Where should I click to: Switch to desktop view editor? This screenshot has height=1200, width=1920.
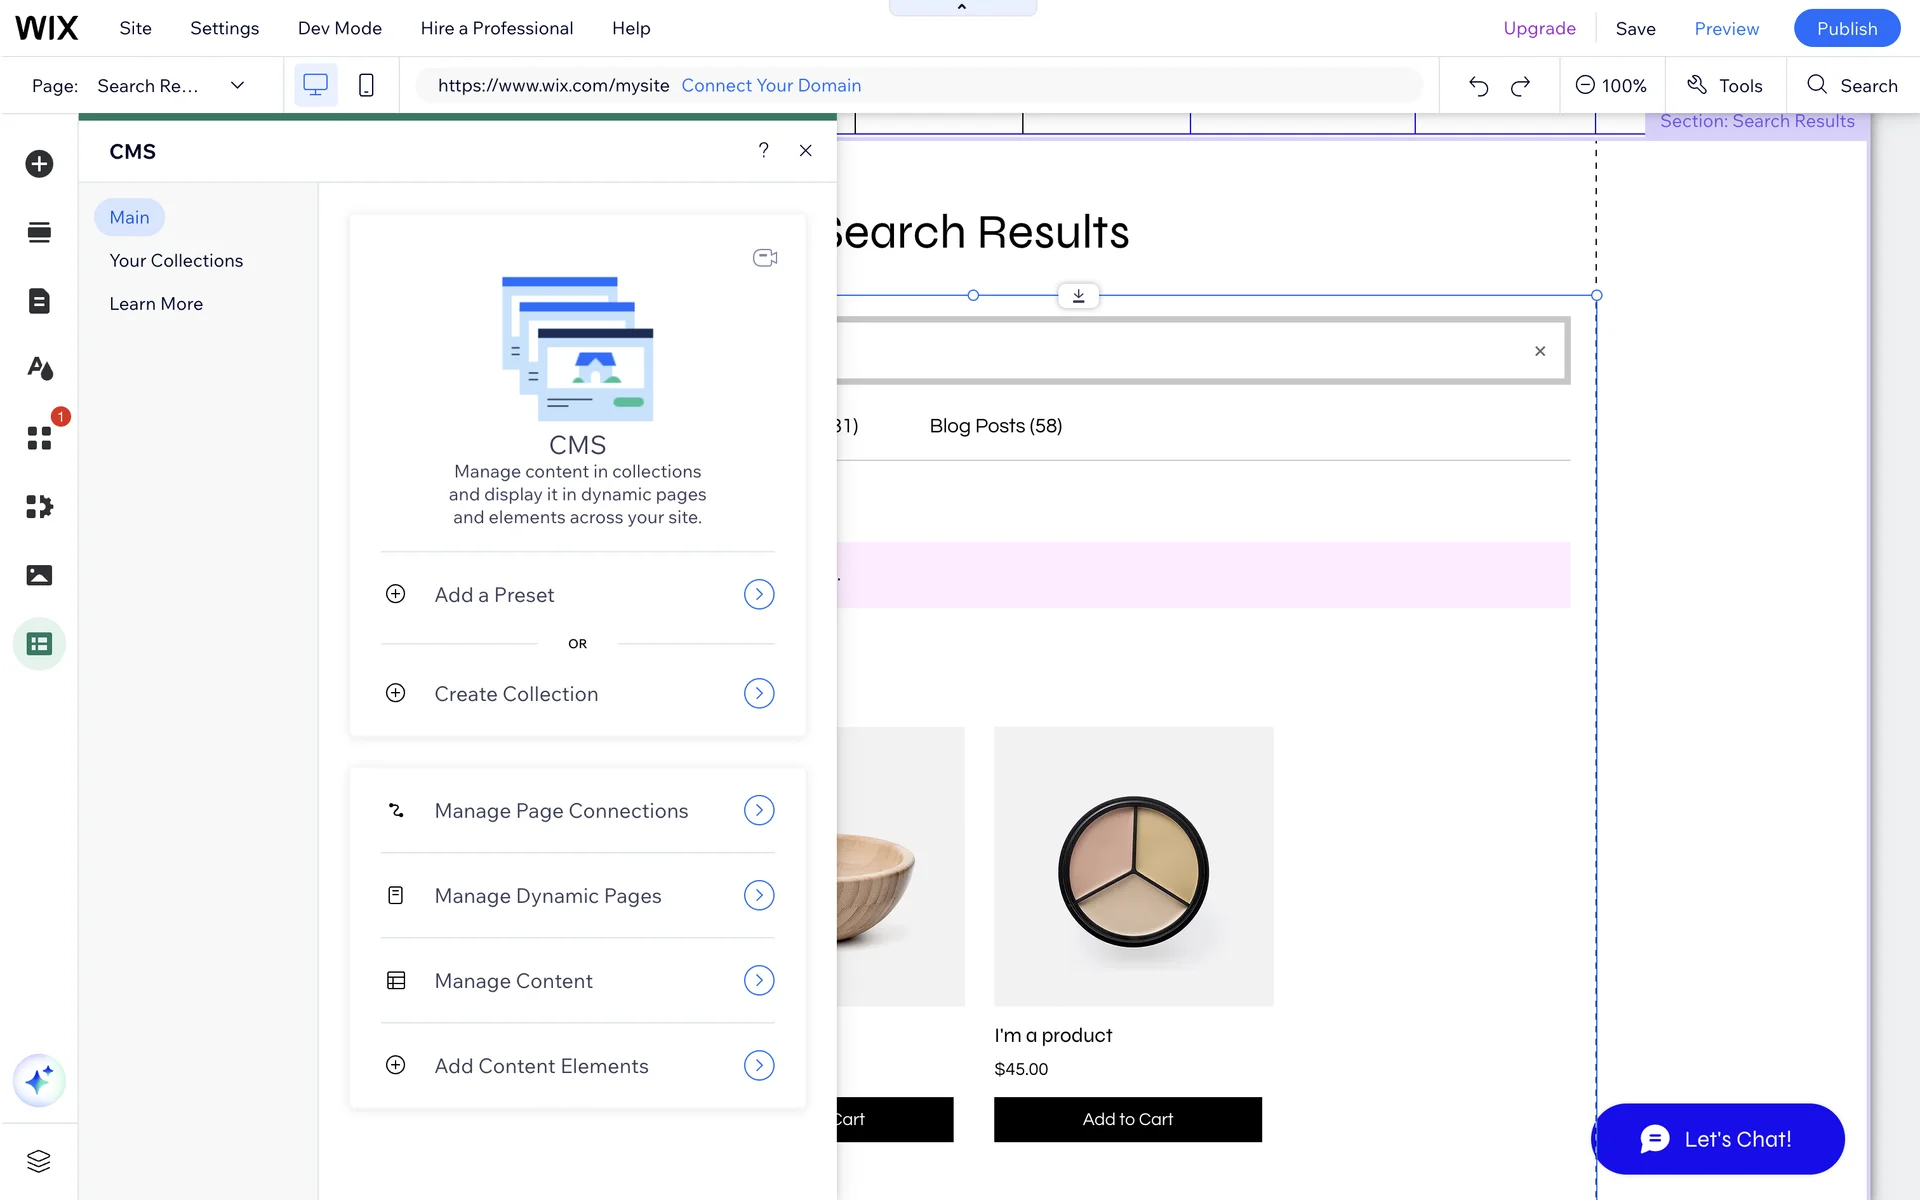(x=315, y=86)
